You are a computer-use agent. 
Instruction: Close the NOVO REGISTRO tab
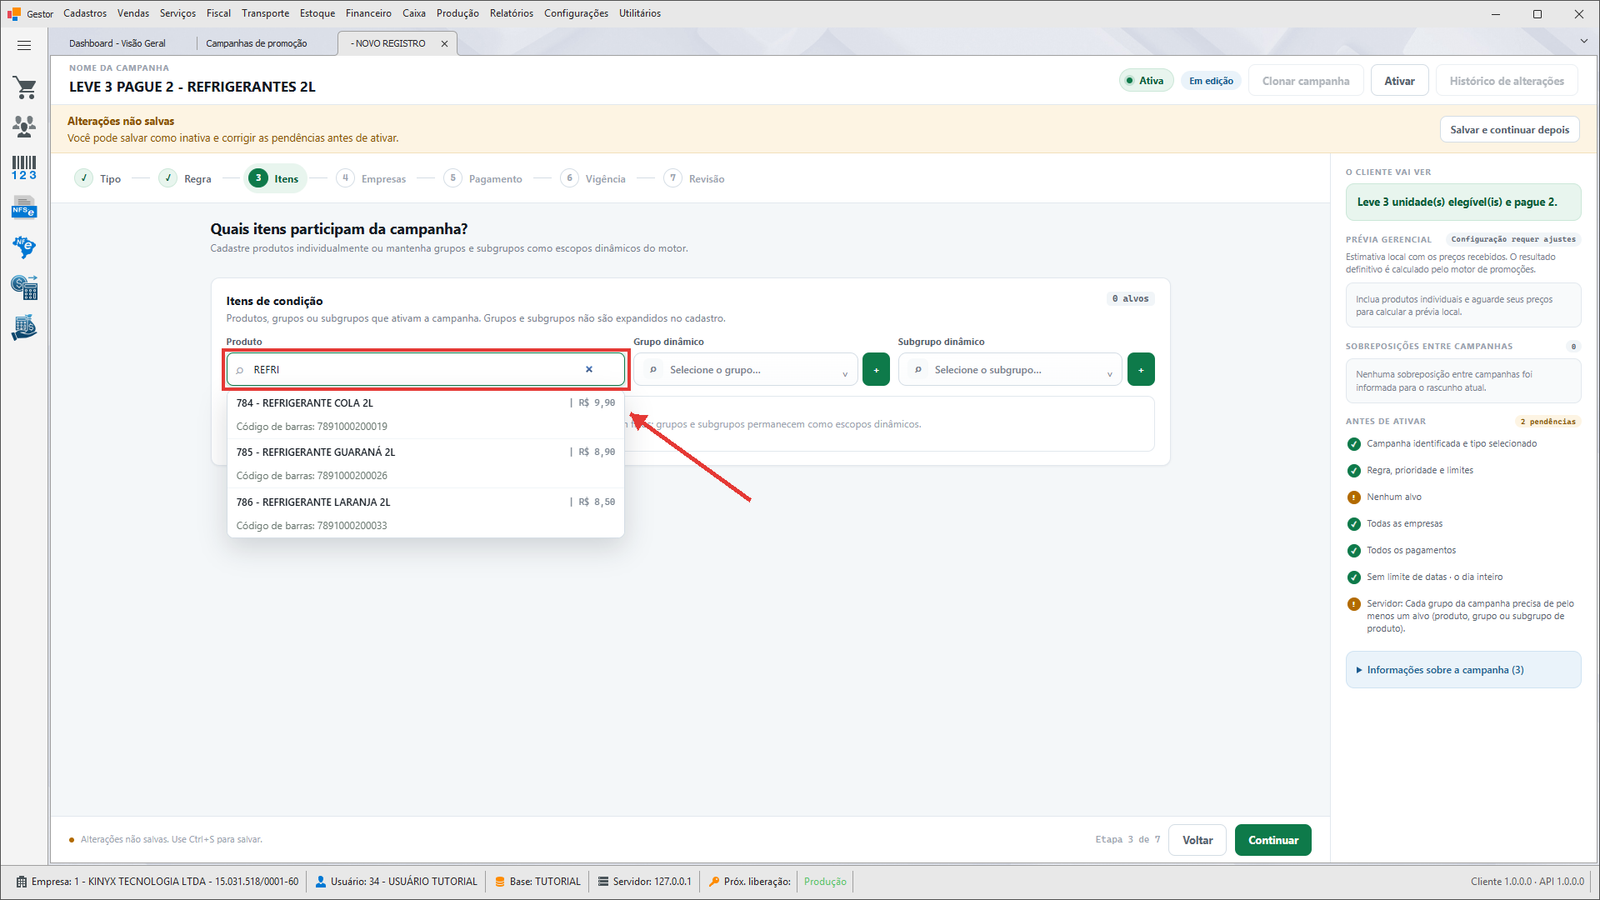[x=445, y=44]
